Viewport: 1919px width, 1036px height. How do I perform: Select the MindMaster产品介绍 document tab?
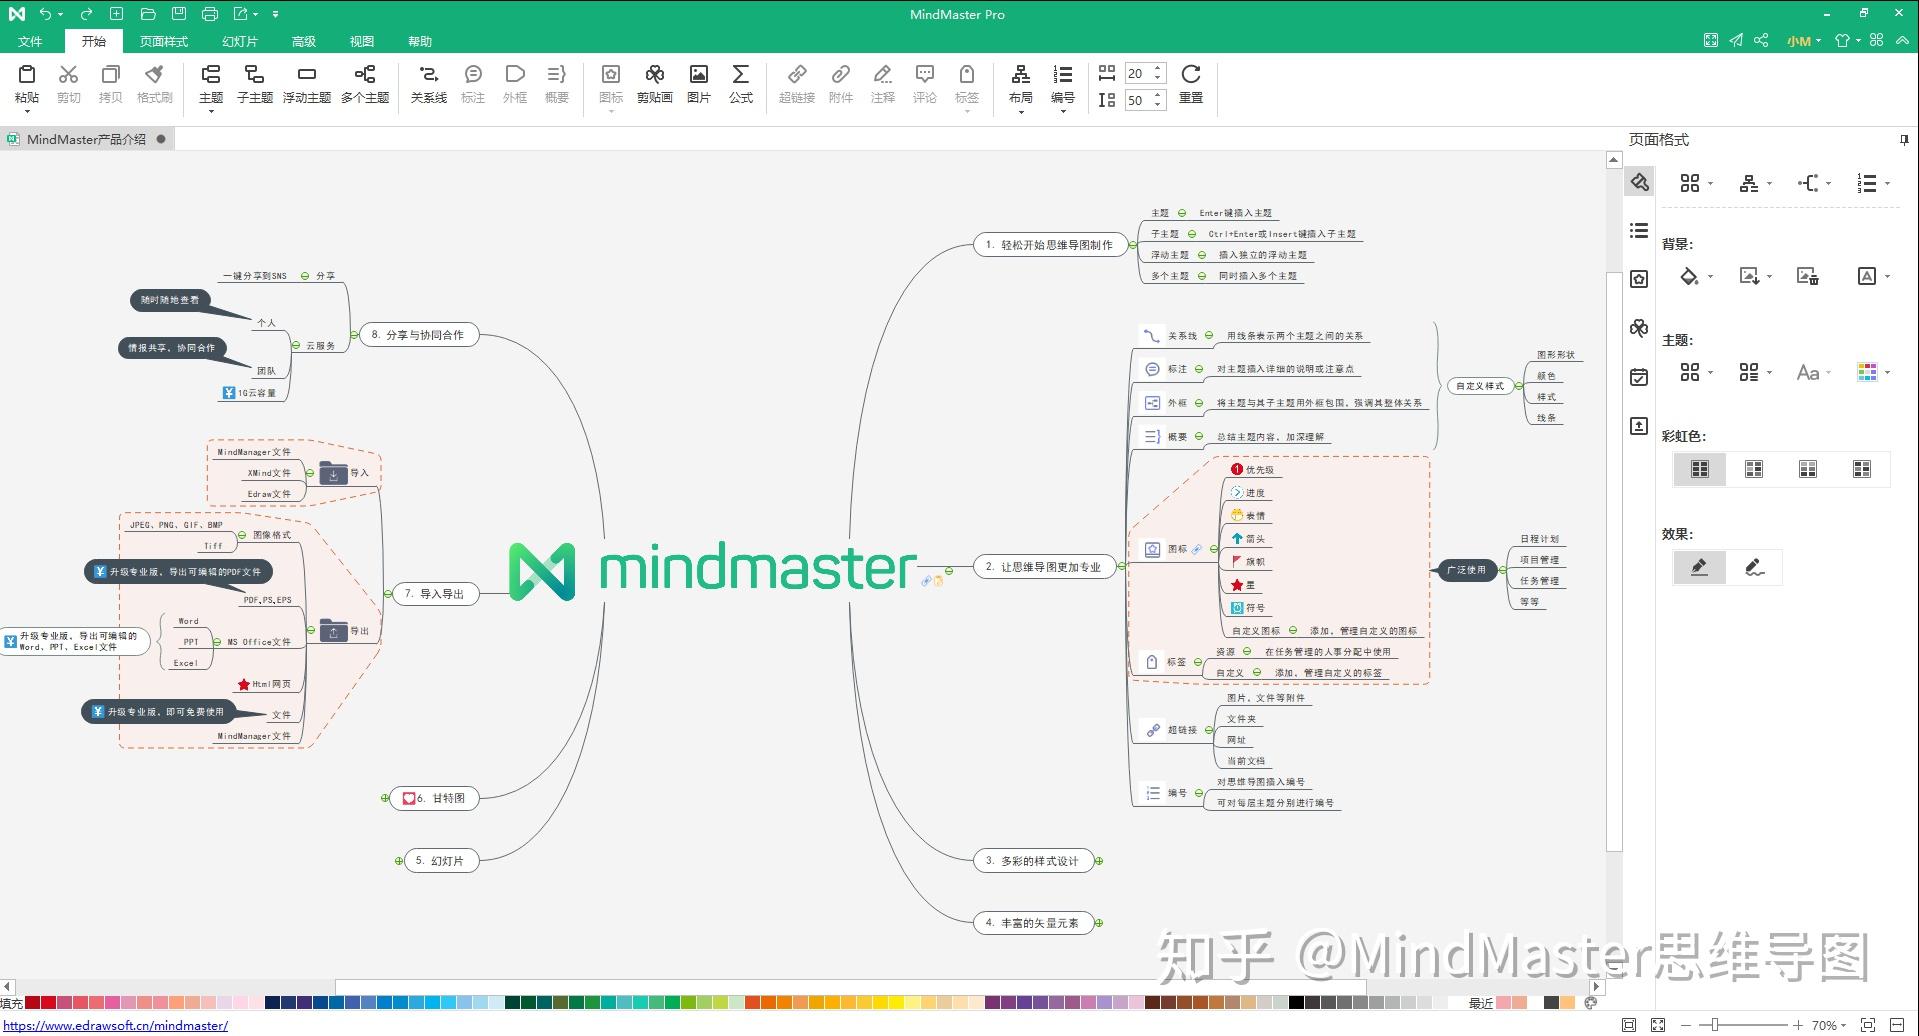point(86,139)
